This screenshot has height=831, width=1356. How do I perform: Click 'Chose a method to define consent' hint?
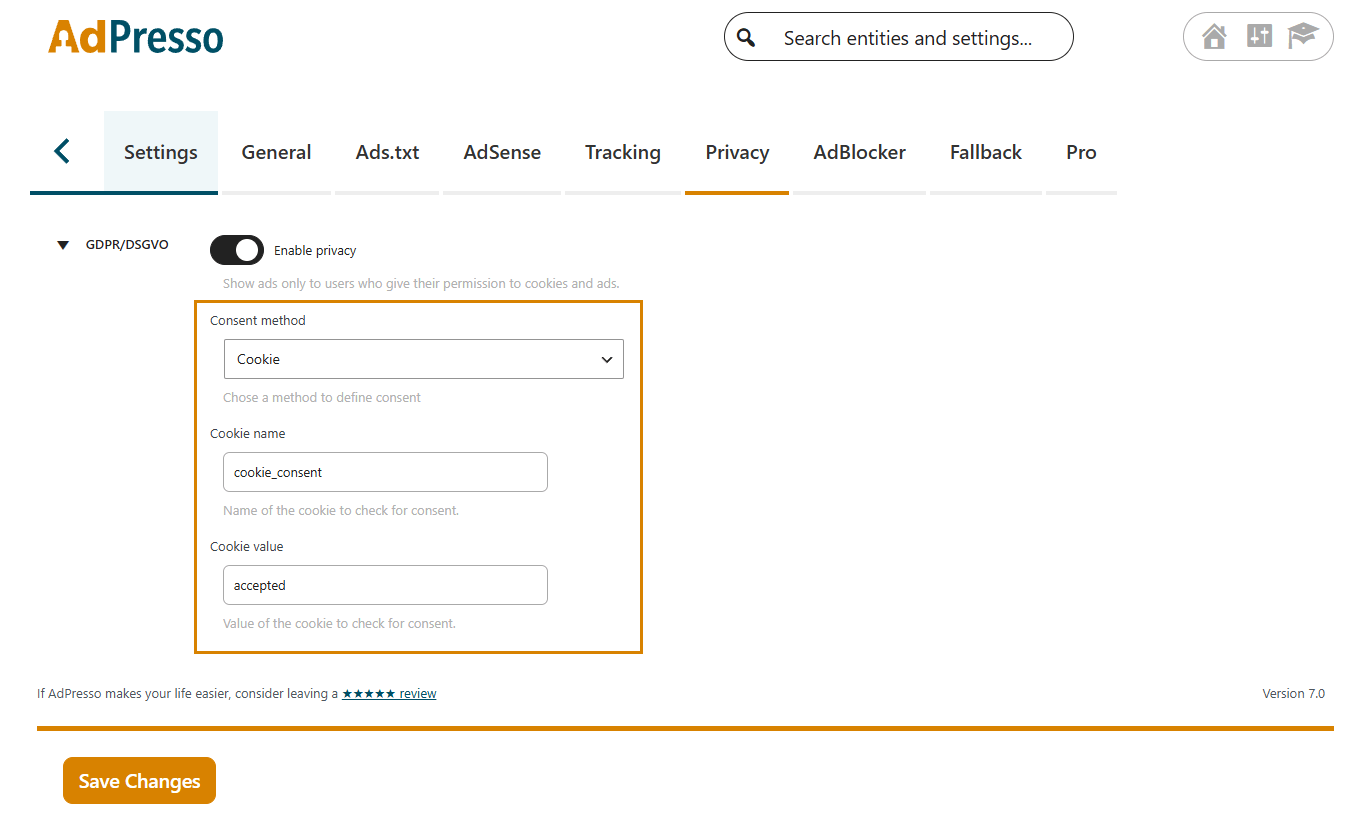coord(322,397)
